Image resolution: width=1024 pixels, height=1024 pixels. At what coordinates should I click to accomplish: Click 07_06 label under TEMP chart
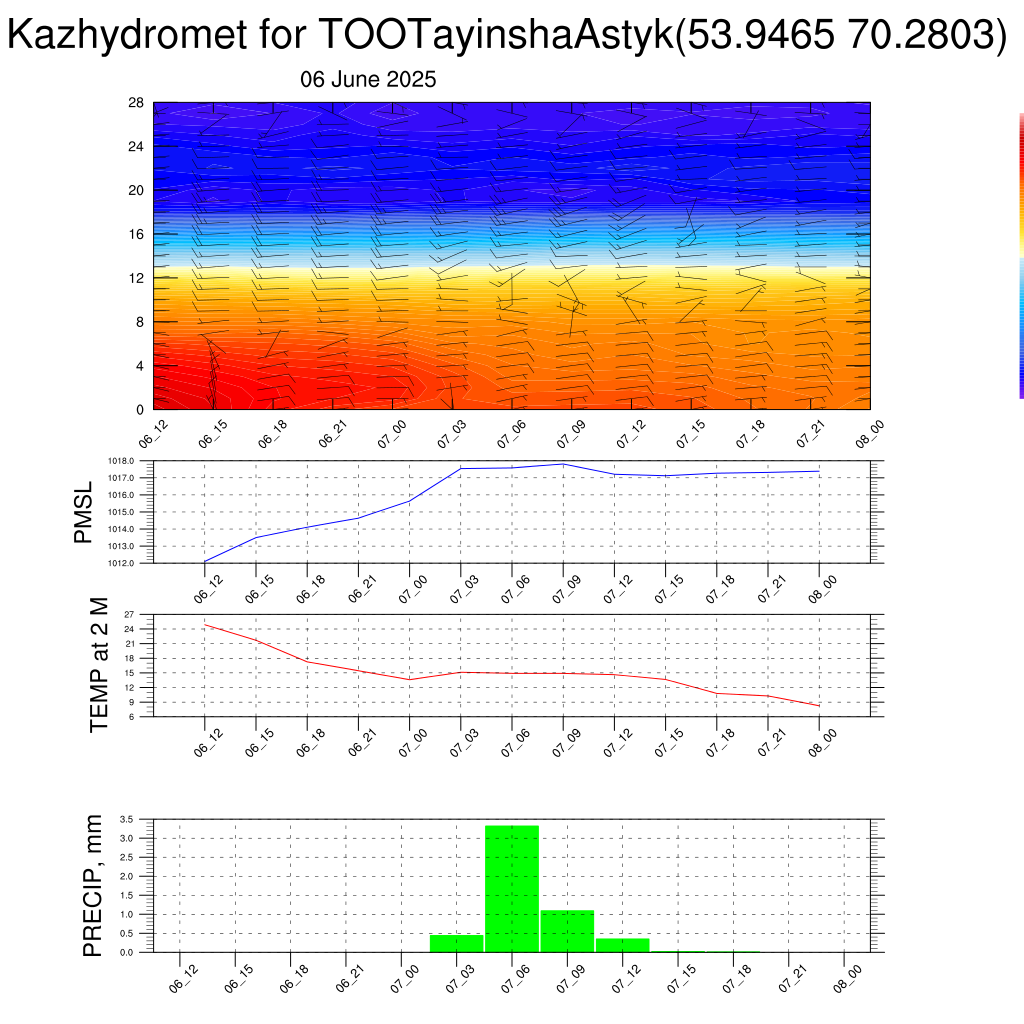(x=516, y=743)
